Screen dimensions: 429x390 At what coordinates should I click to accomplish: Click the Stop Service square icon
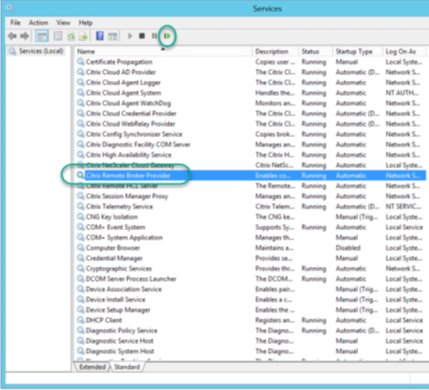pos(142,36)
